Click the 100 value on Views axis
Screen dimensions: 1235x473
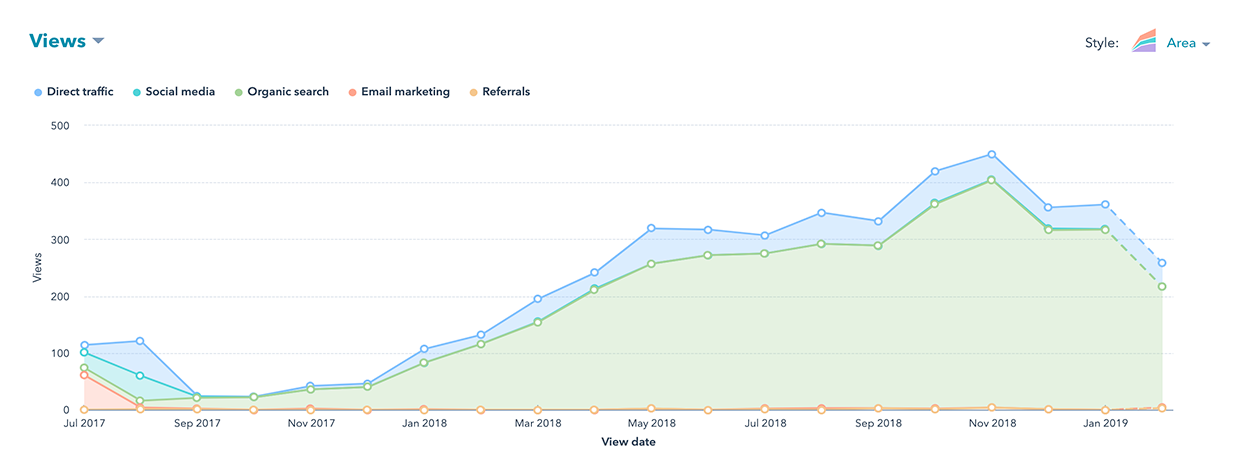click(59, 353)
